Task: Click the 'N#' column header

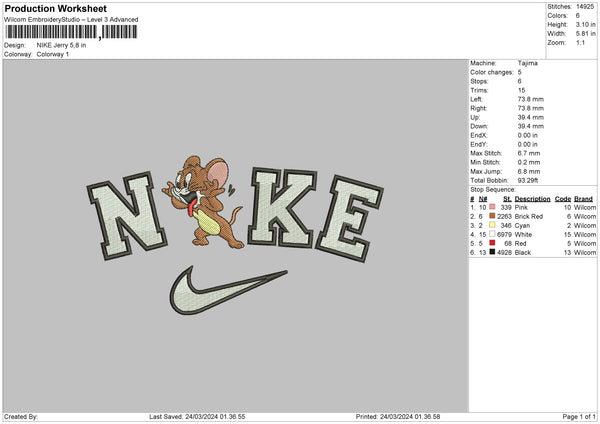Action: click(x=483, y=199)
